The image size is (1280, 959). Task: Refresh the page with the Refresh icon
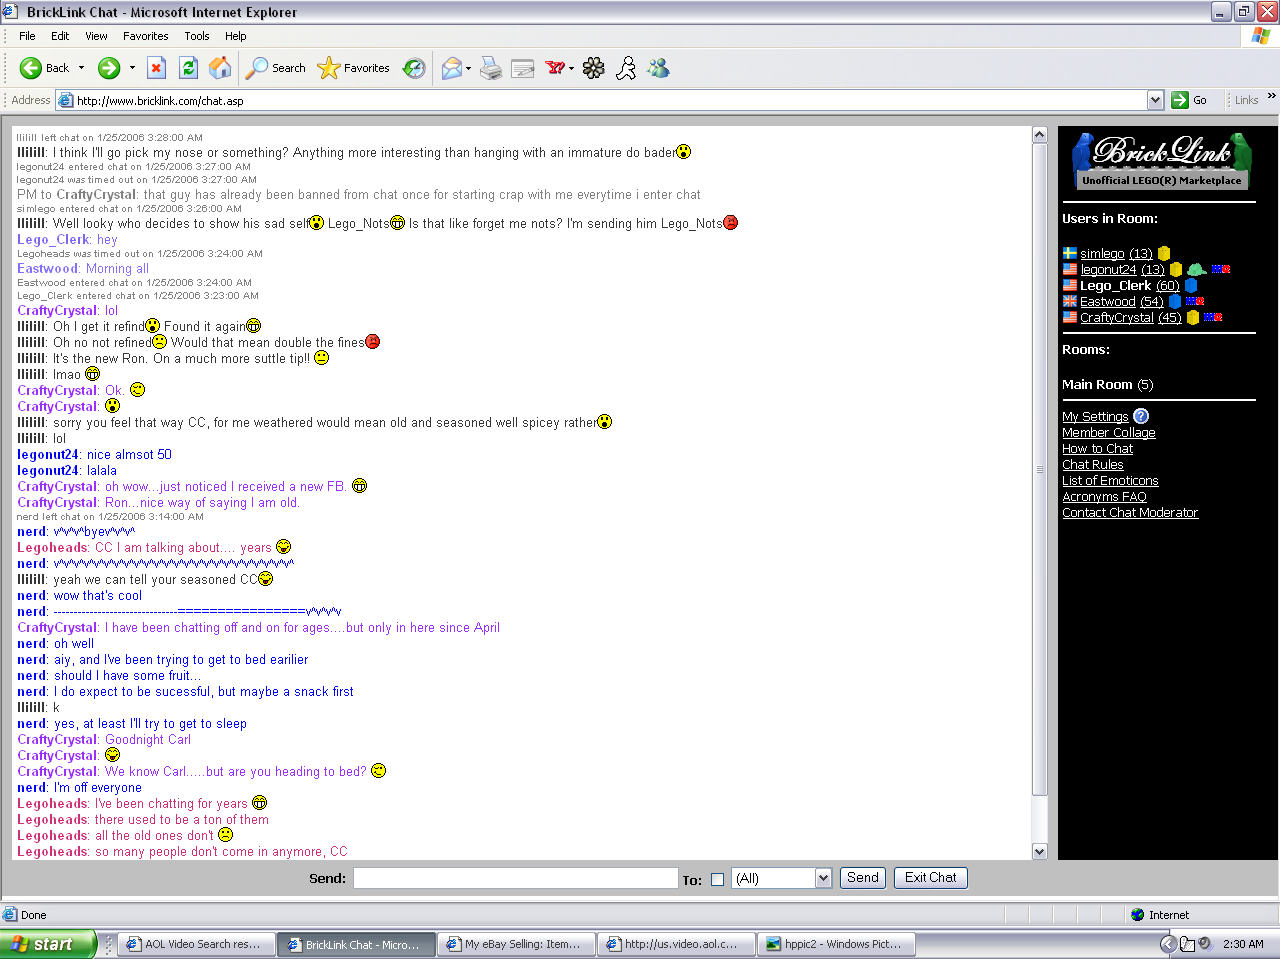tap(189, 68)
